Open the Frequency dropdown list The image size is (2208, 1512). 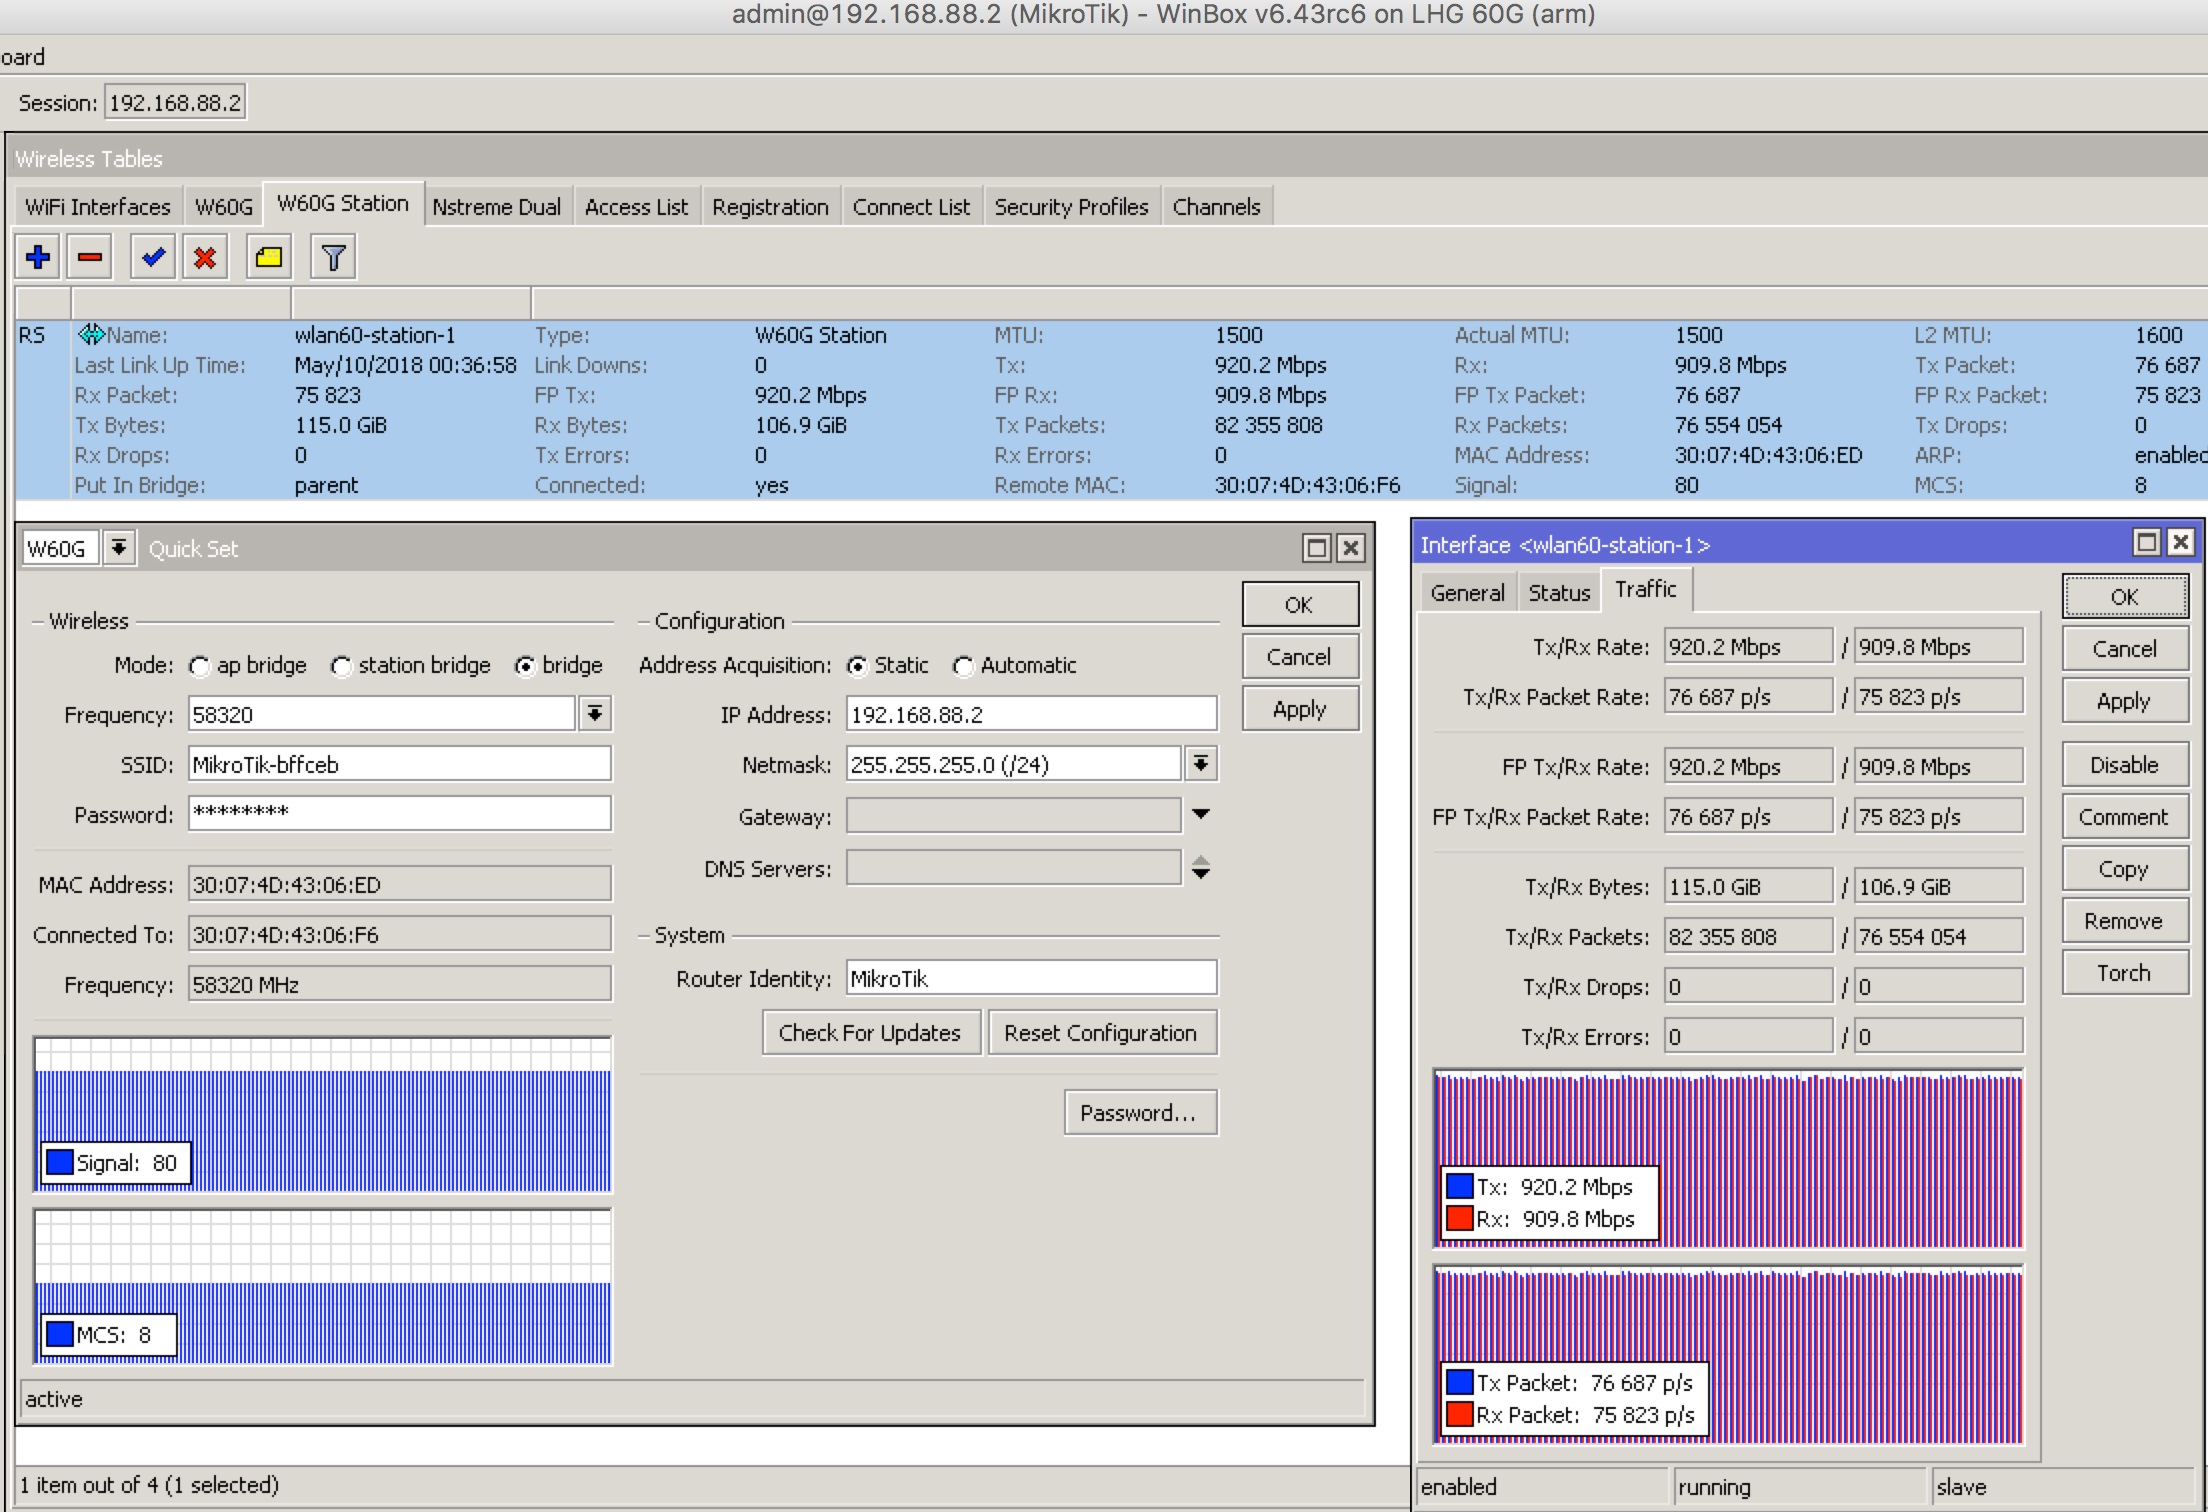[x=595, y=714]
